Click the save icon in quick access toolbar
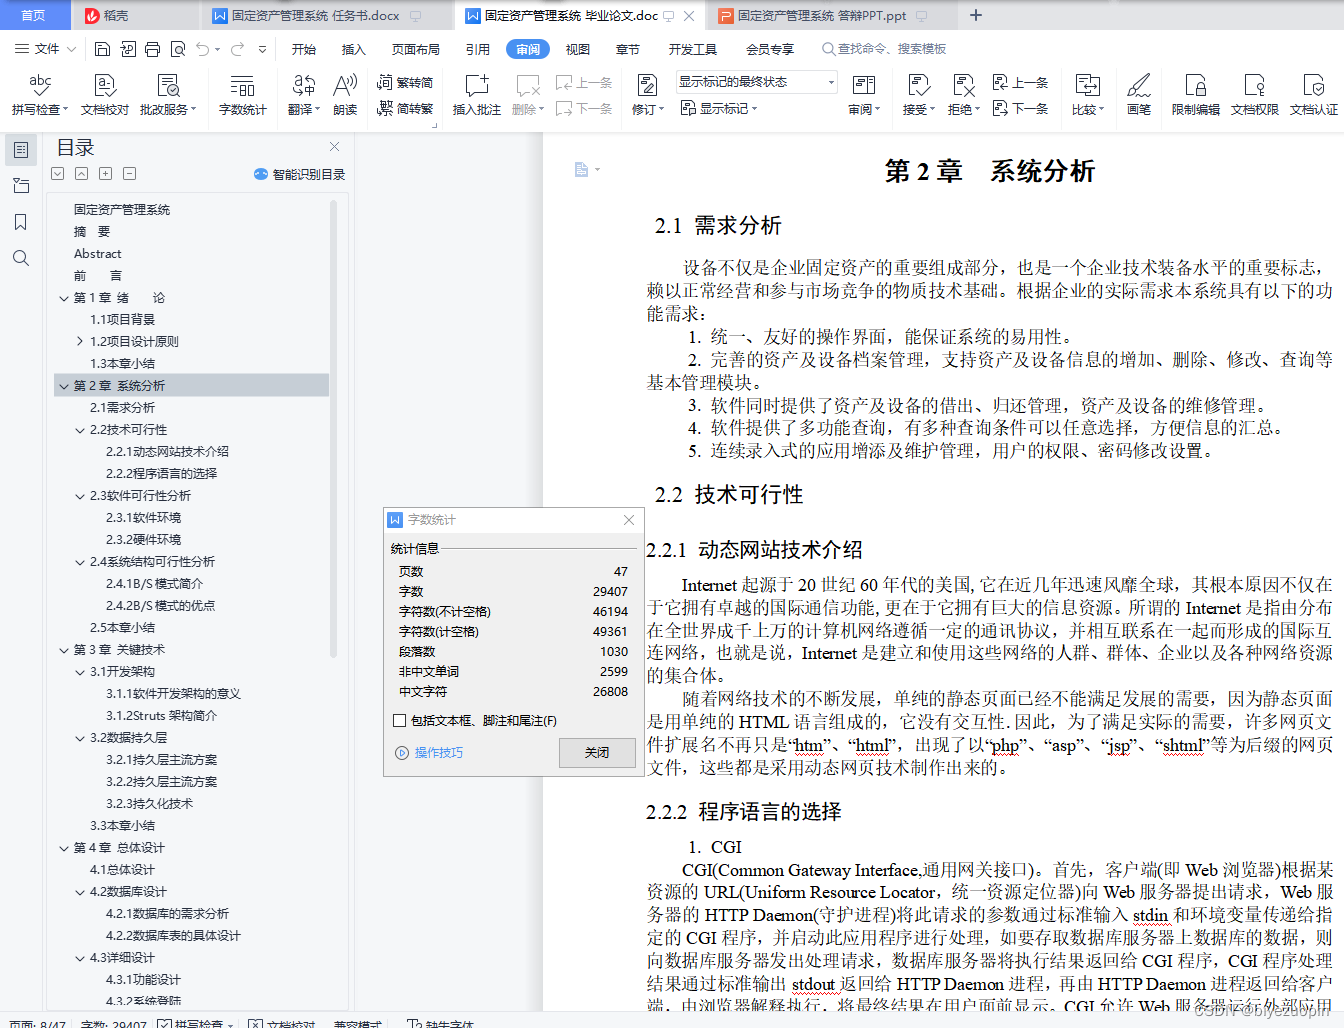Viewport: 1344px width, 1028px height. click(x=102, y=49)
